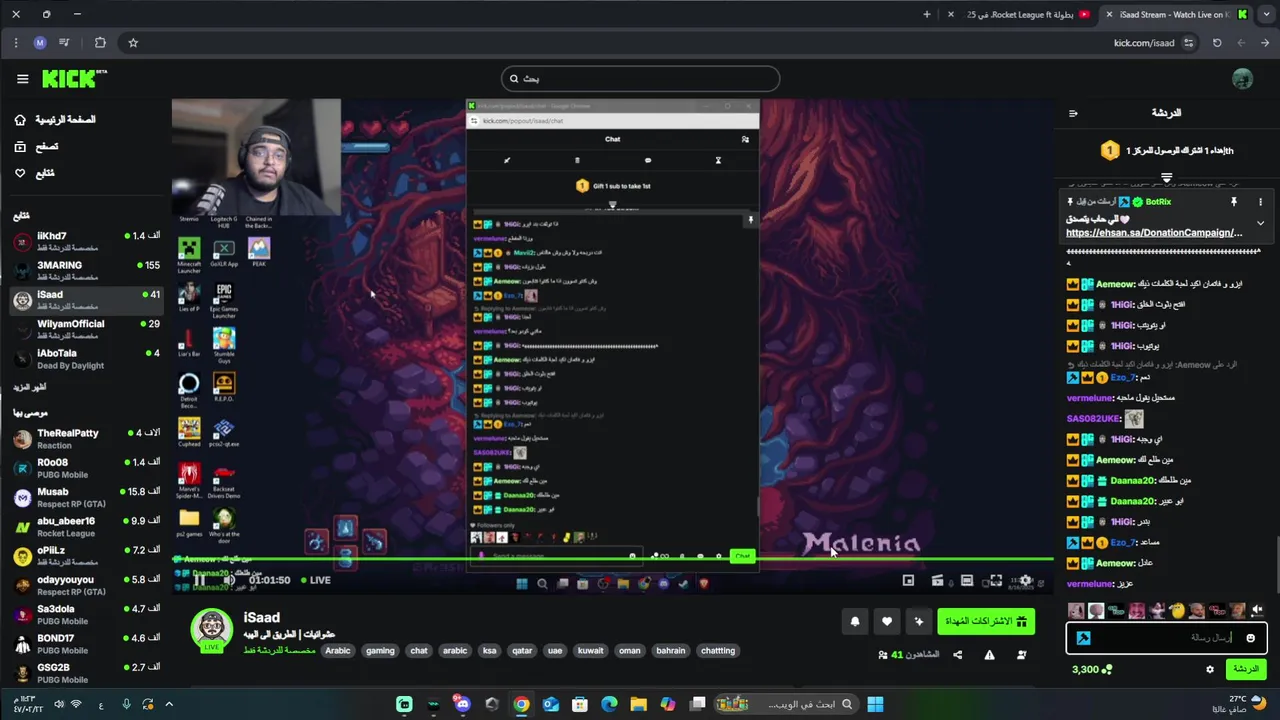Send message with green chat button
1280x720 pixels.
(1245, 669)
